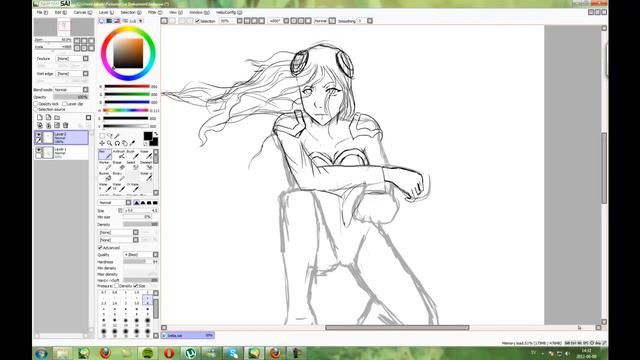The height and width of the screenshot is (360, 640).
Task: Toggle the Opacity lock checkbox
Action: pyautogui.click(x=36, y=104)
